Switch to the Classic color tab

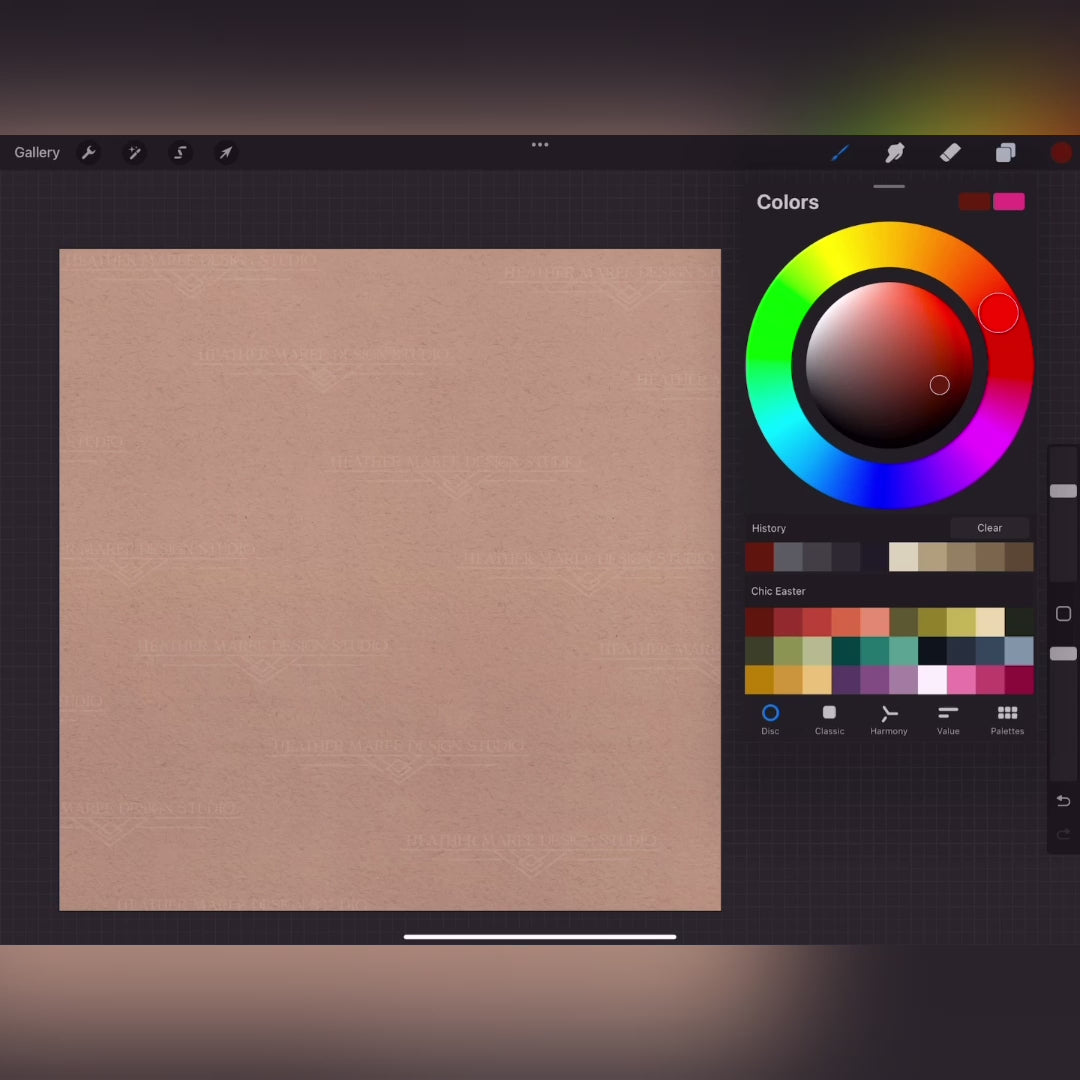click(829, 719)
